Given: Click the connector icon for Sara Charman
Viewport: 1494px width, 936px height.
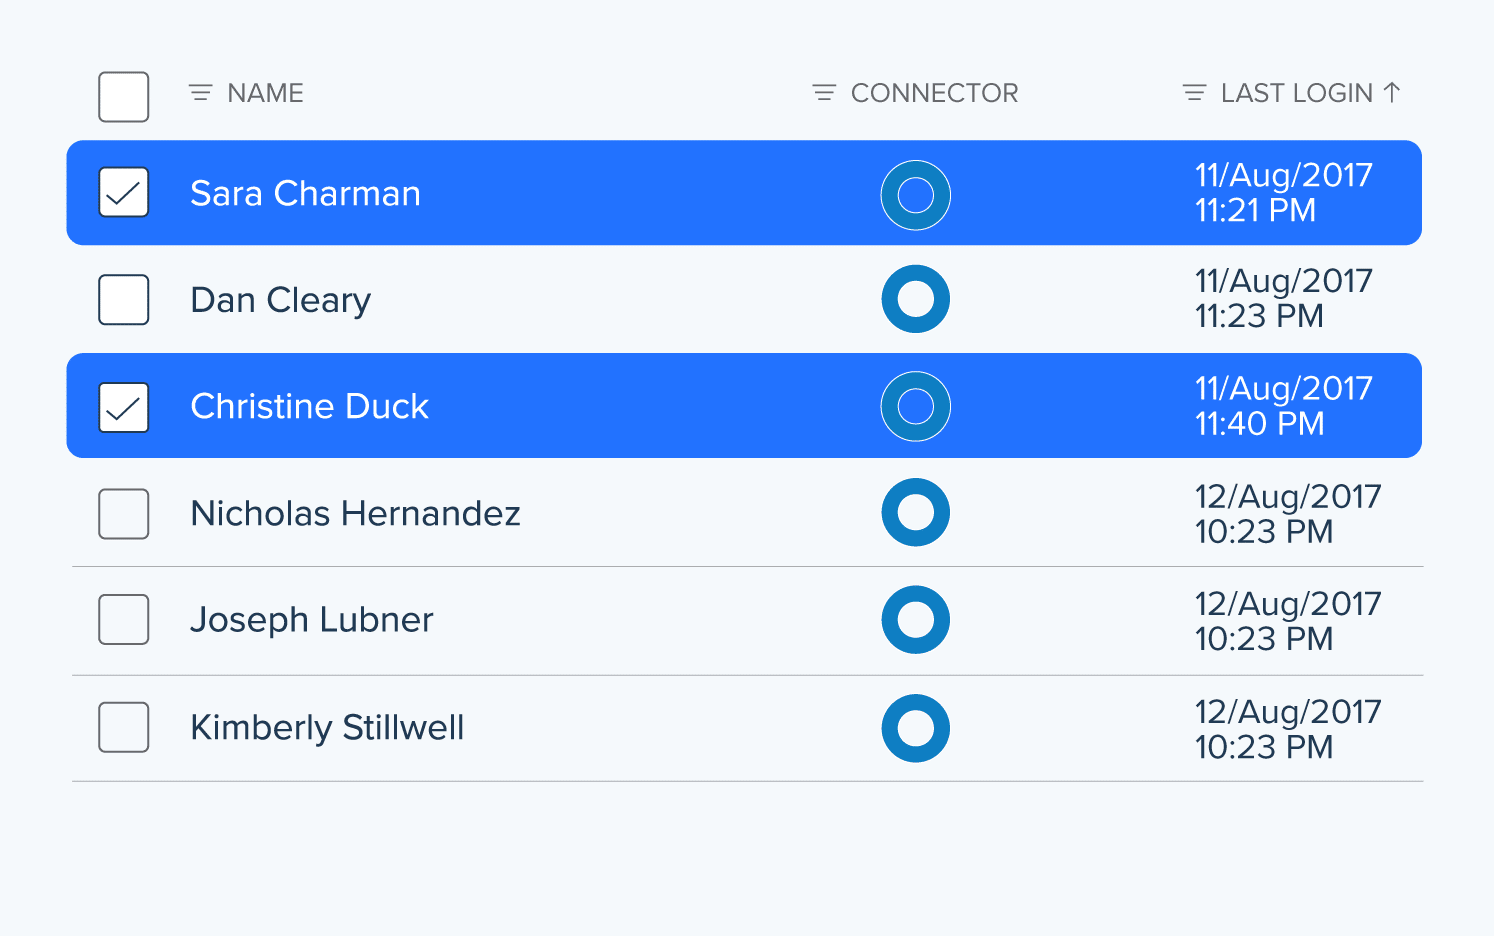Looking at the screenshot, I should pos(915,195).
